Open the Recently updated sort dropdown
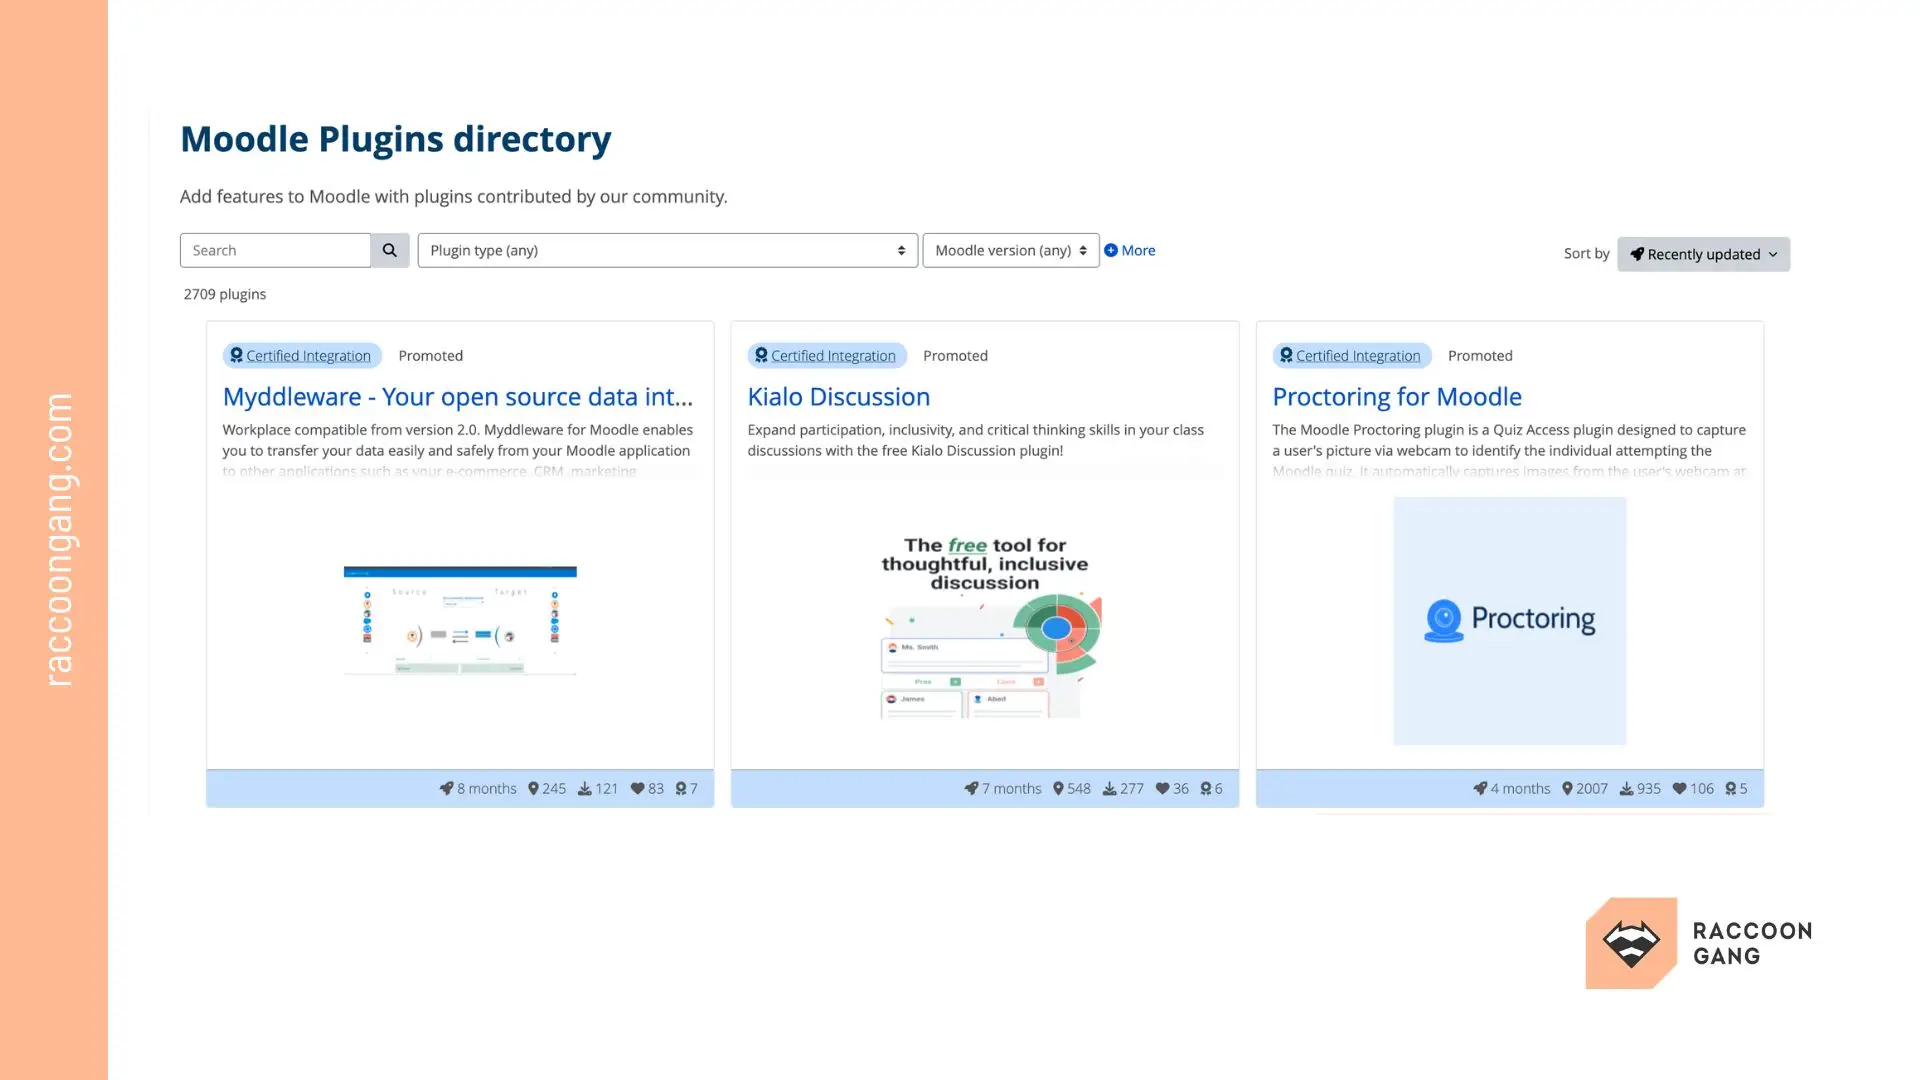1920x1080 pixels. click(x=1702, y=254)
